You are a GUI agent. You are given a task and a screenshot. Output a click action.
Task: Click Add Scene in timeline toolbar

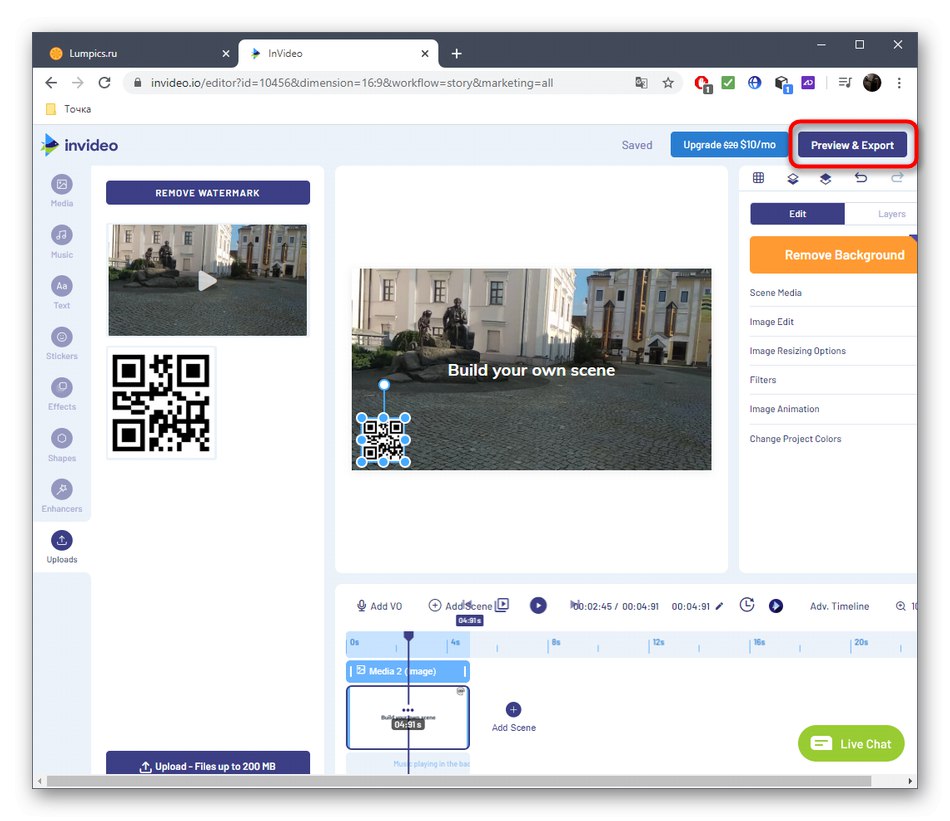(x=460, y=606)
